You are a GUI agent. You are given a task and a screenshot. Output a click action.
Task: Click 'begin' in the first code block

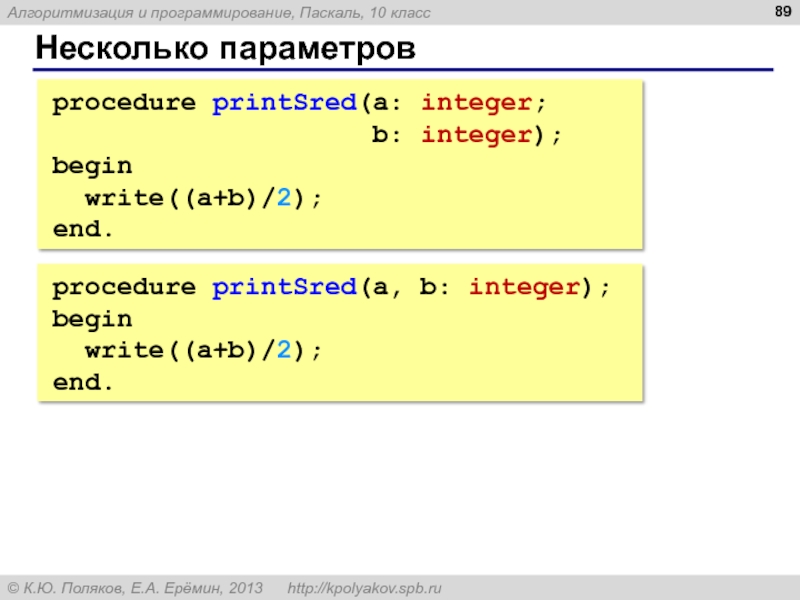[92, 166]
